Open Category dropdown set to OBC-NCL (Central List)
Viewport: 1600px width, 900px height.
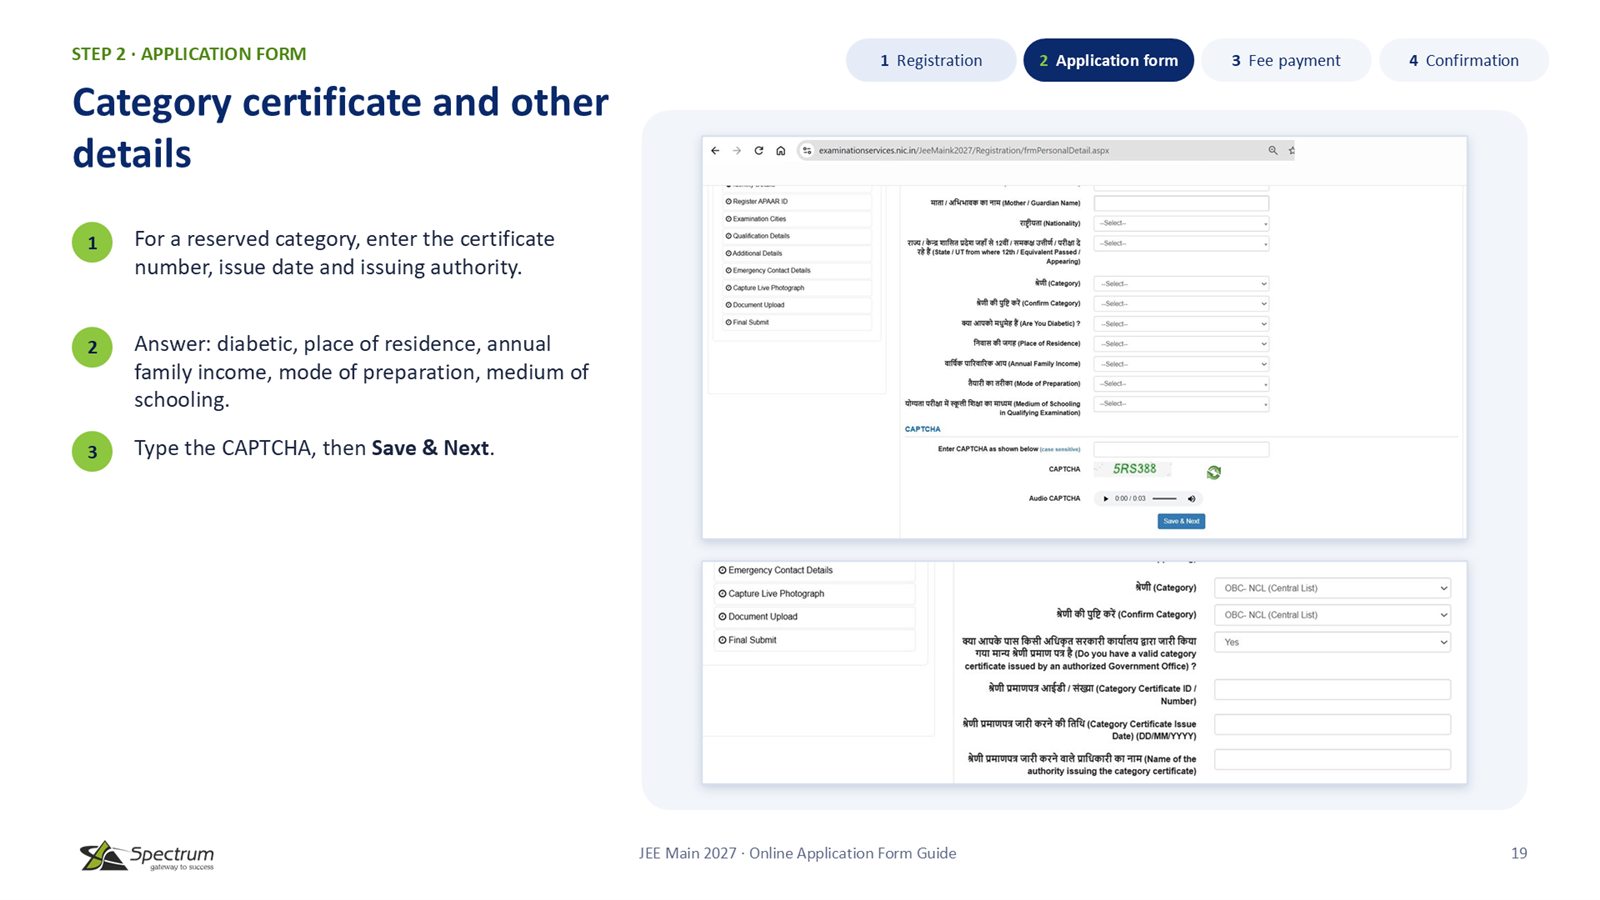click(1332, 588)
